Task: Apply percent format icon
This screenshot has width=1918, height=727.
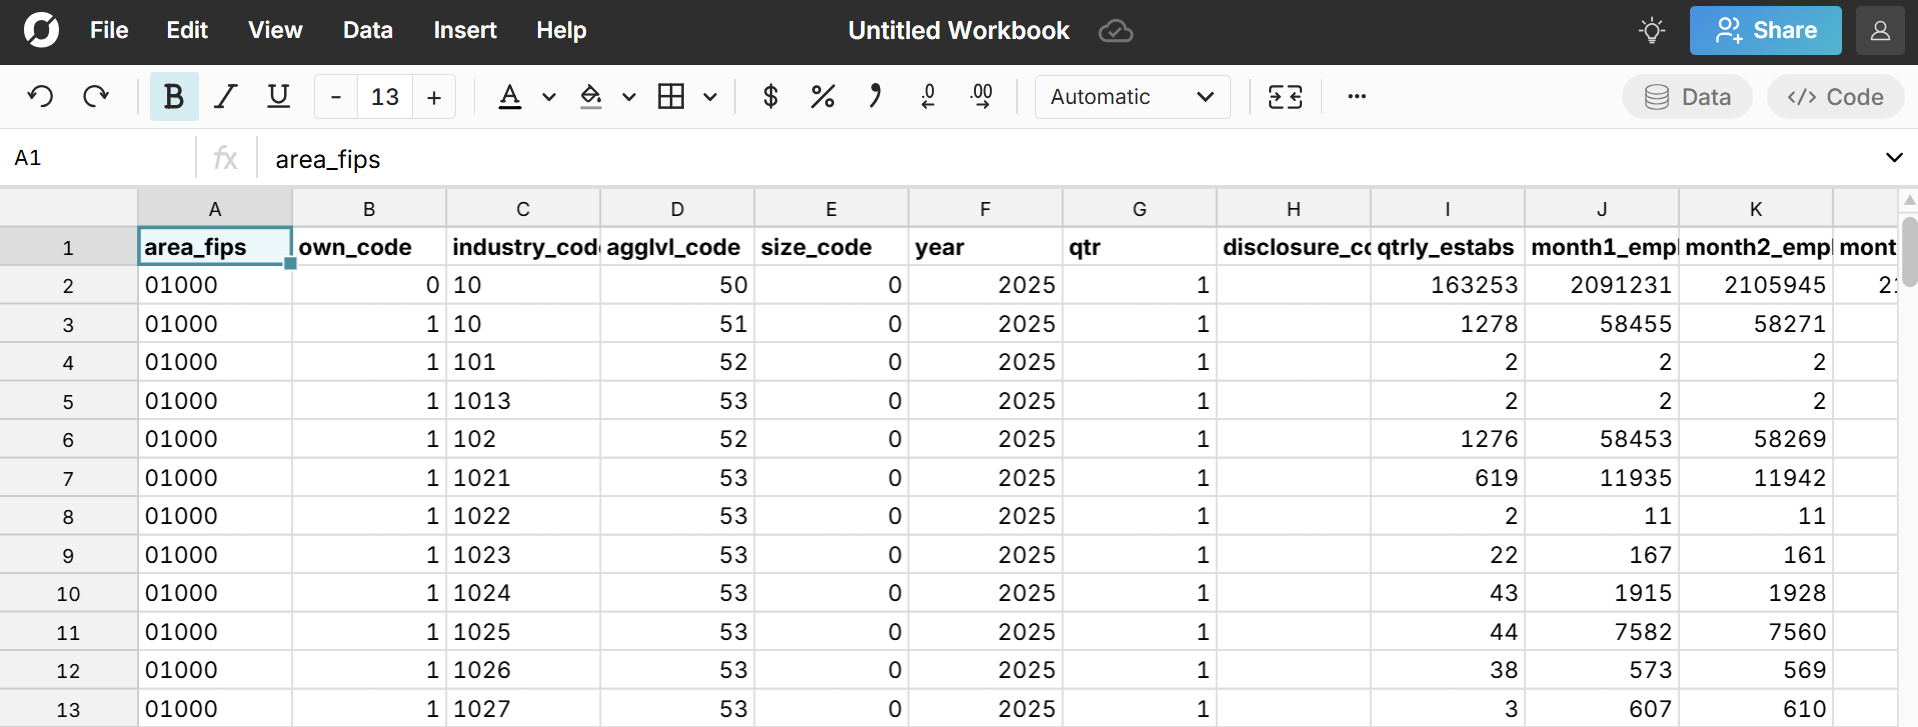Action: tap(822, 97)
